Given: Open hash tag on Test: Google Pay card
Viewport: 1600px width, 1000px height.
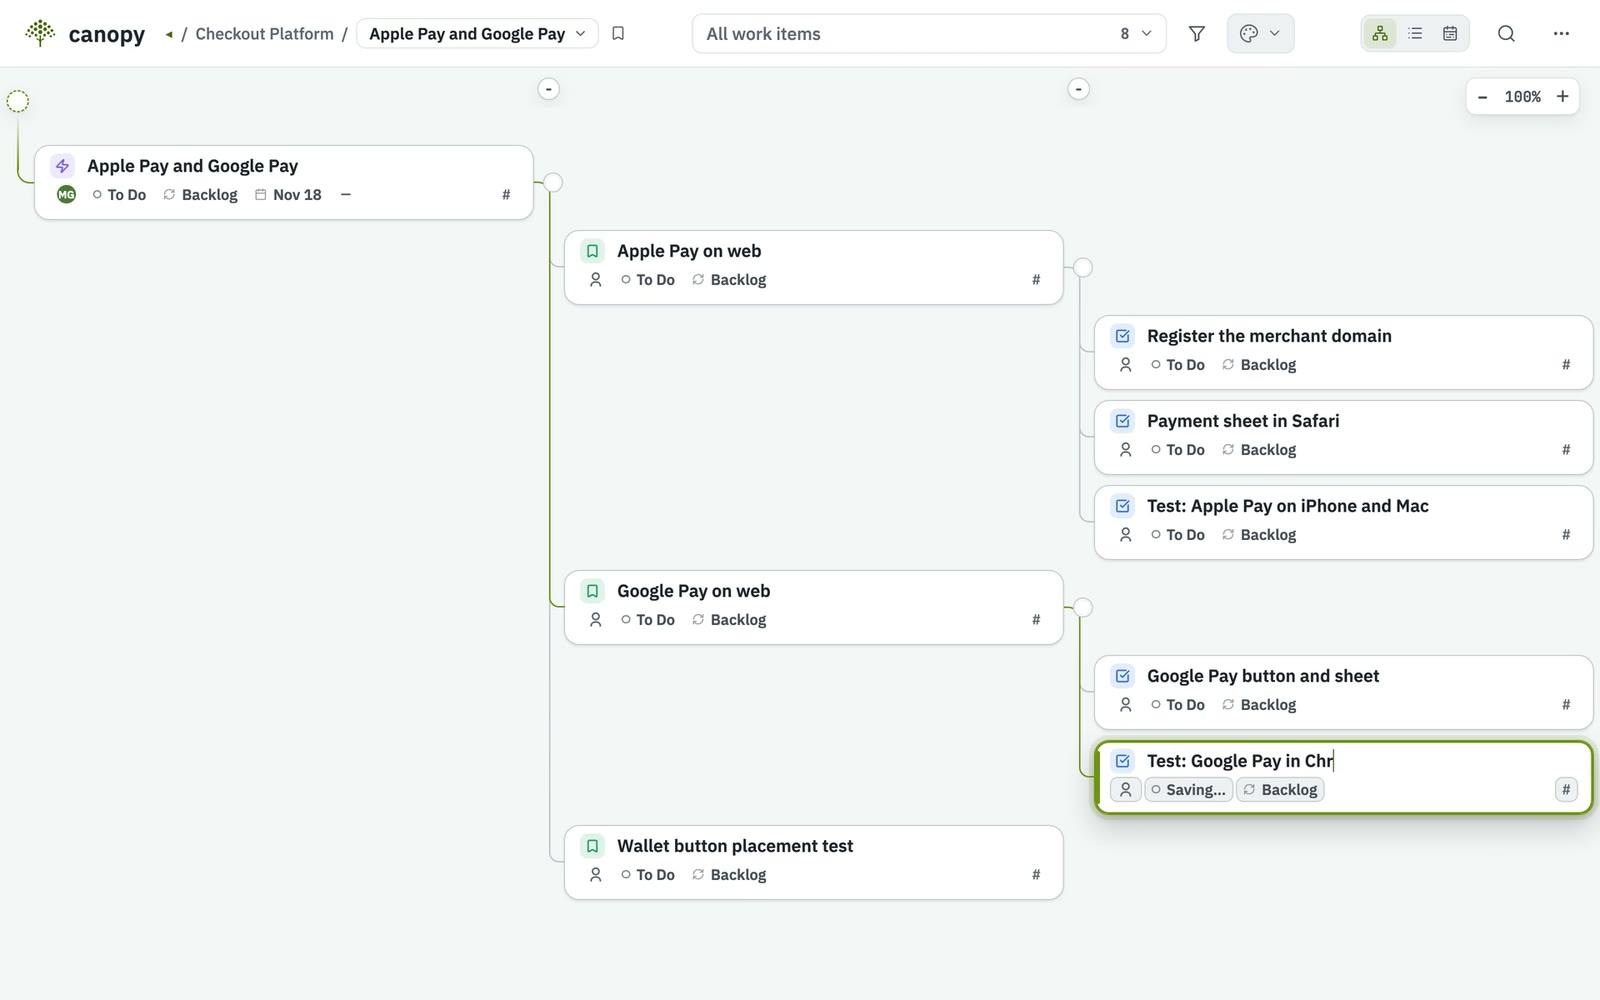Looking at the screenshot, I should (1566, 790).
